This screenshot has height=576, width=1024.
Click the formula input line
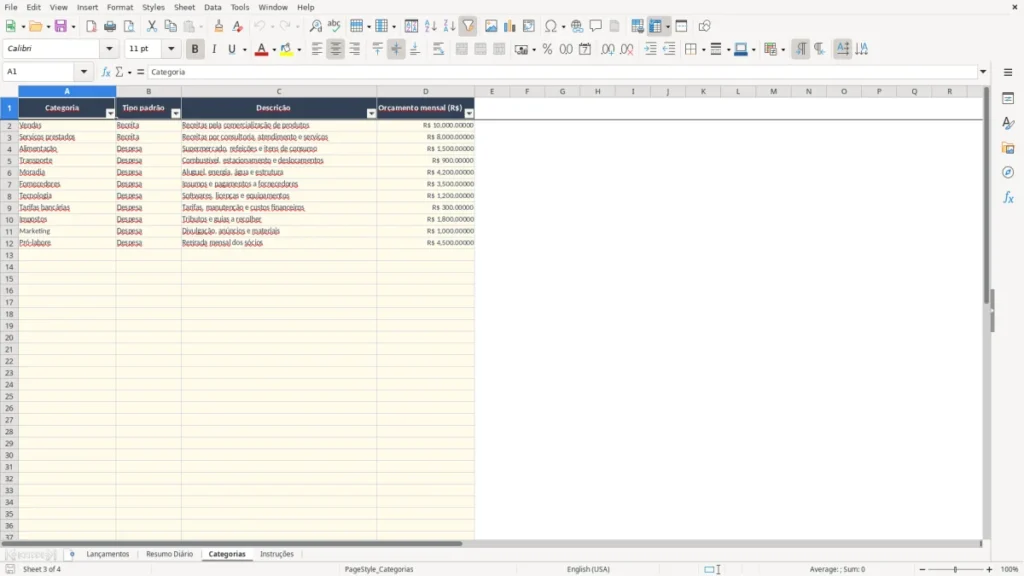[x=562, y=72]
